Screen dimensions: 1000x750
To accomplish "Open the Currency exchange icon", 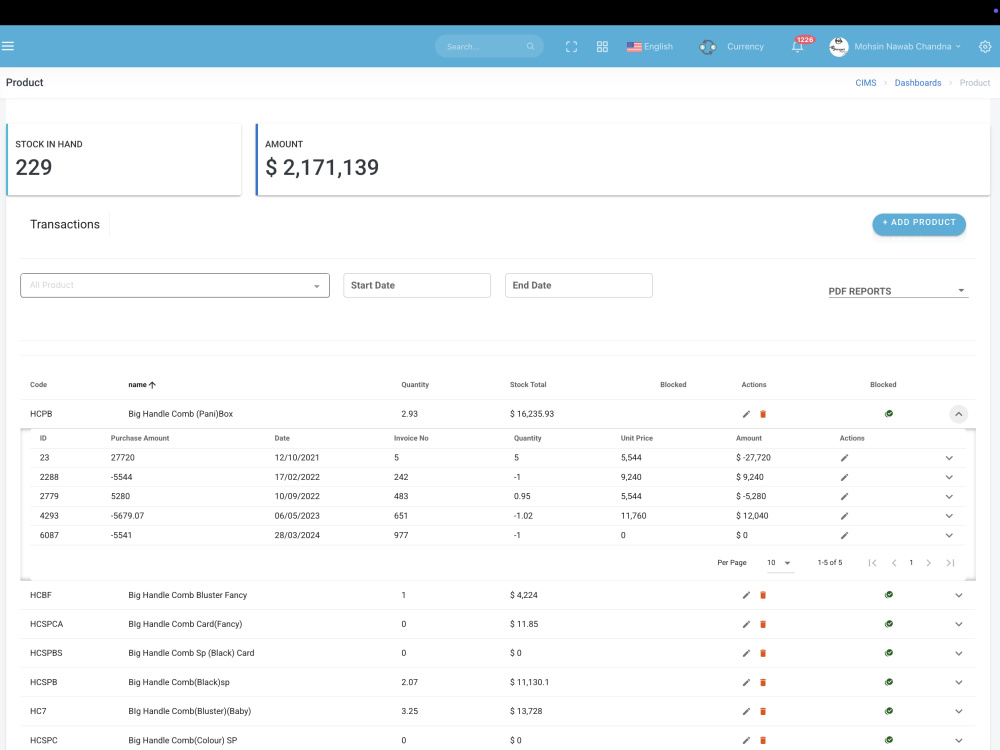I will click(x=707, y=47).
